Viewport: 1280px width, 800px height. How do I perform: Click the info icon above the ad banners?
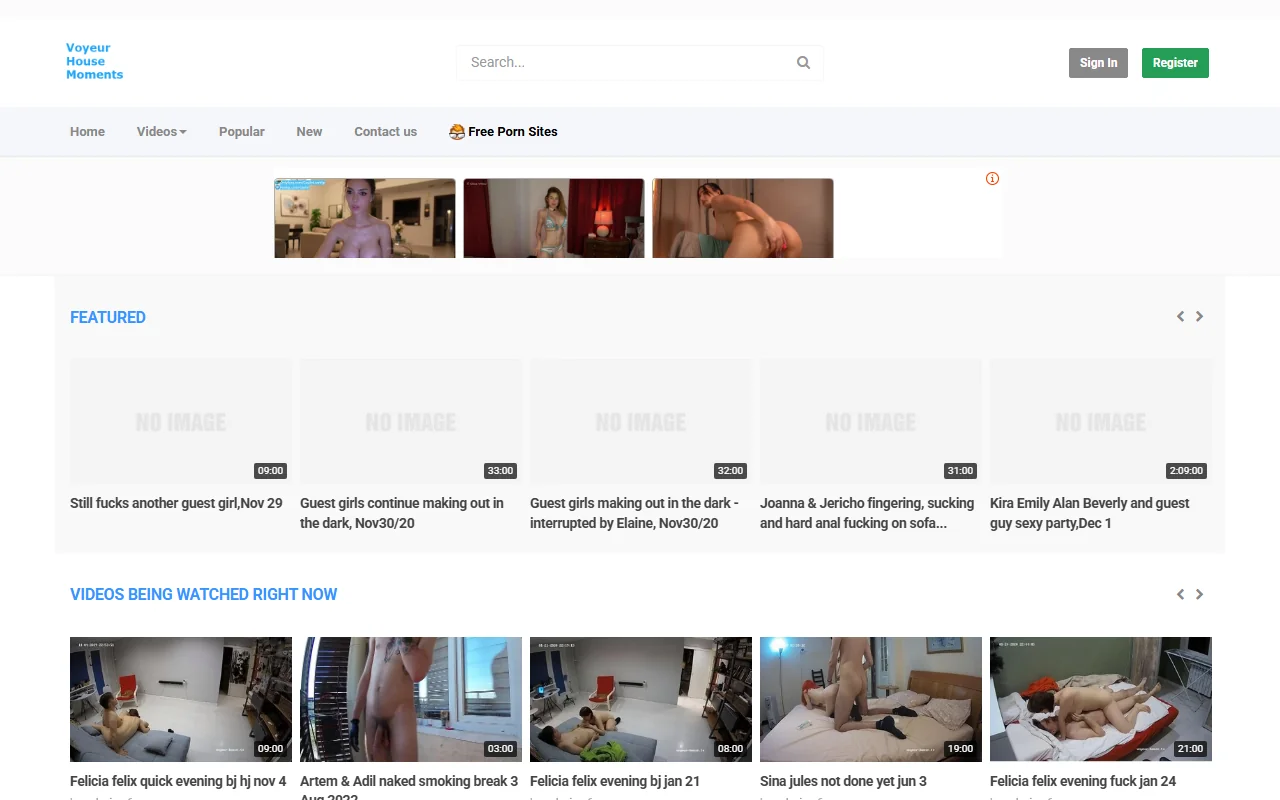(x=992, y=178)
